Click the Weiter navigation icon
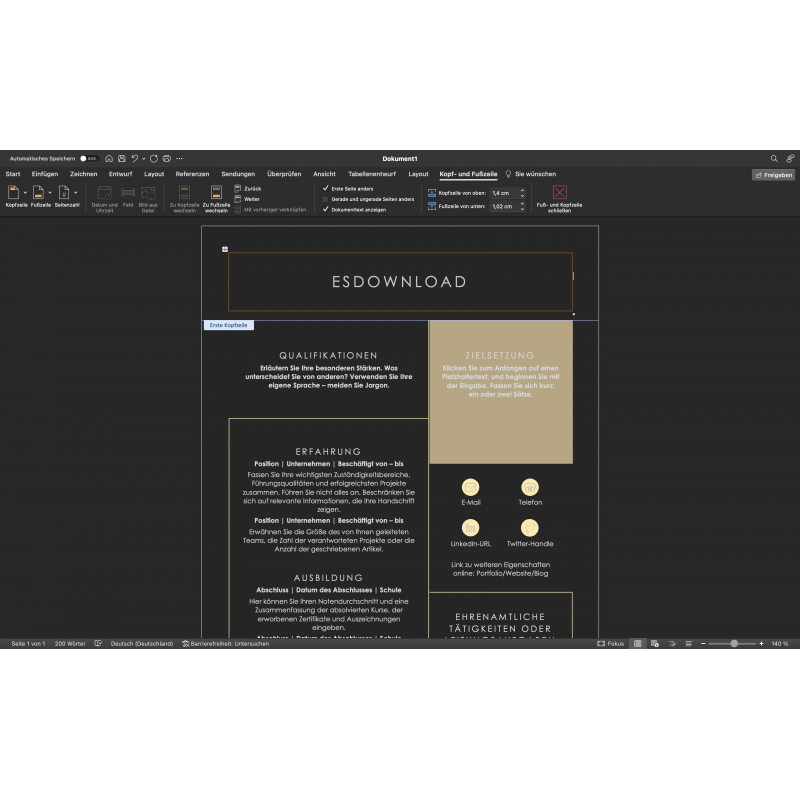 point(238,199)
